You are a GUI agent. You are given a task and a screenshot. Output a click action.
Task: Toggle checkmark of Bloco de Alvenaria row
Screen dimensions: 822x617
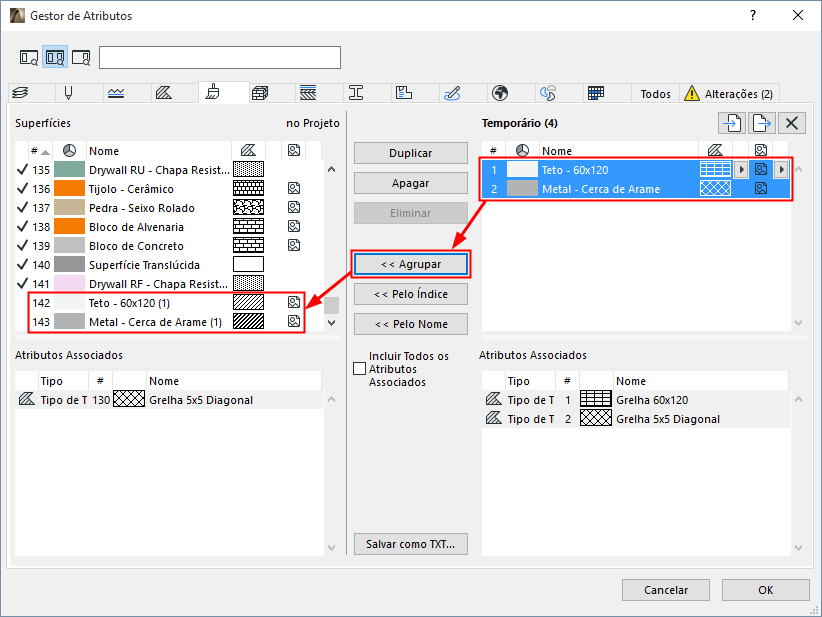(23, 226)
